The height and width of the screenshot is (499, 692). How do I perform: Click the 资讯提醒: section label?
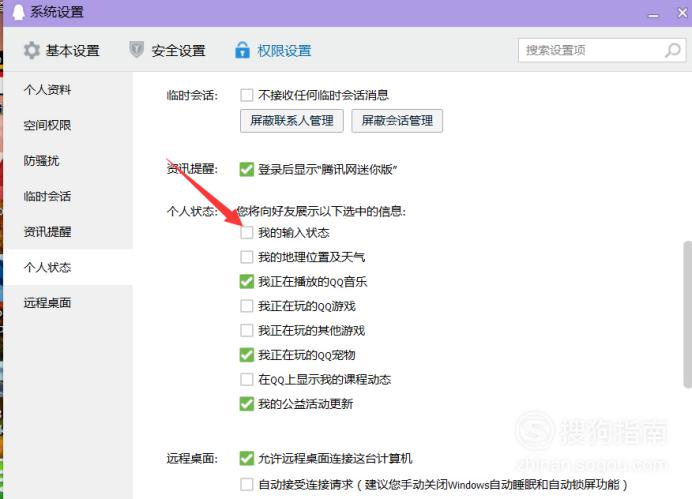[192, 169]
